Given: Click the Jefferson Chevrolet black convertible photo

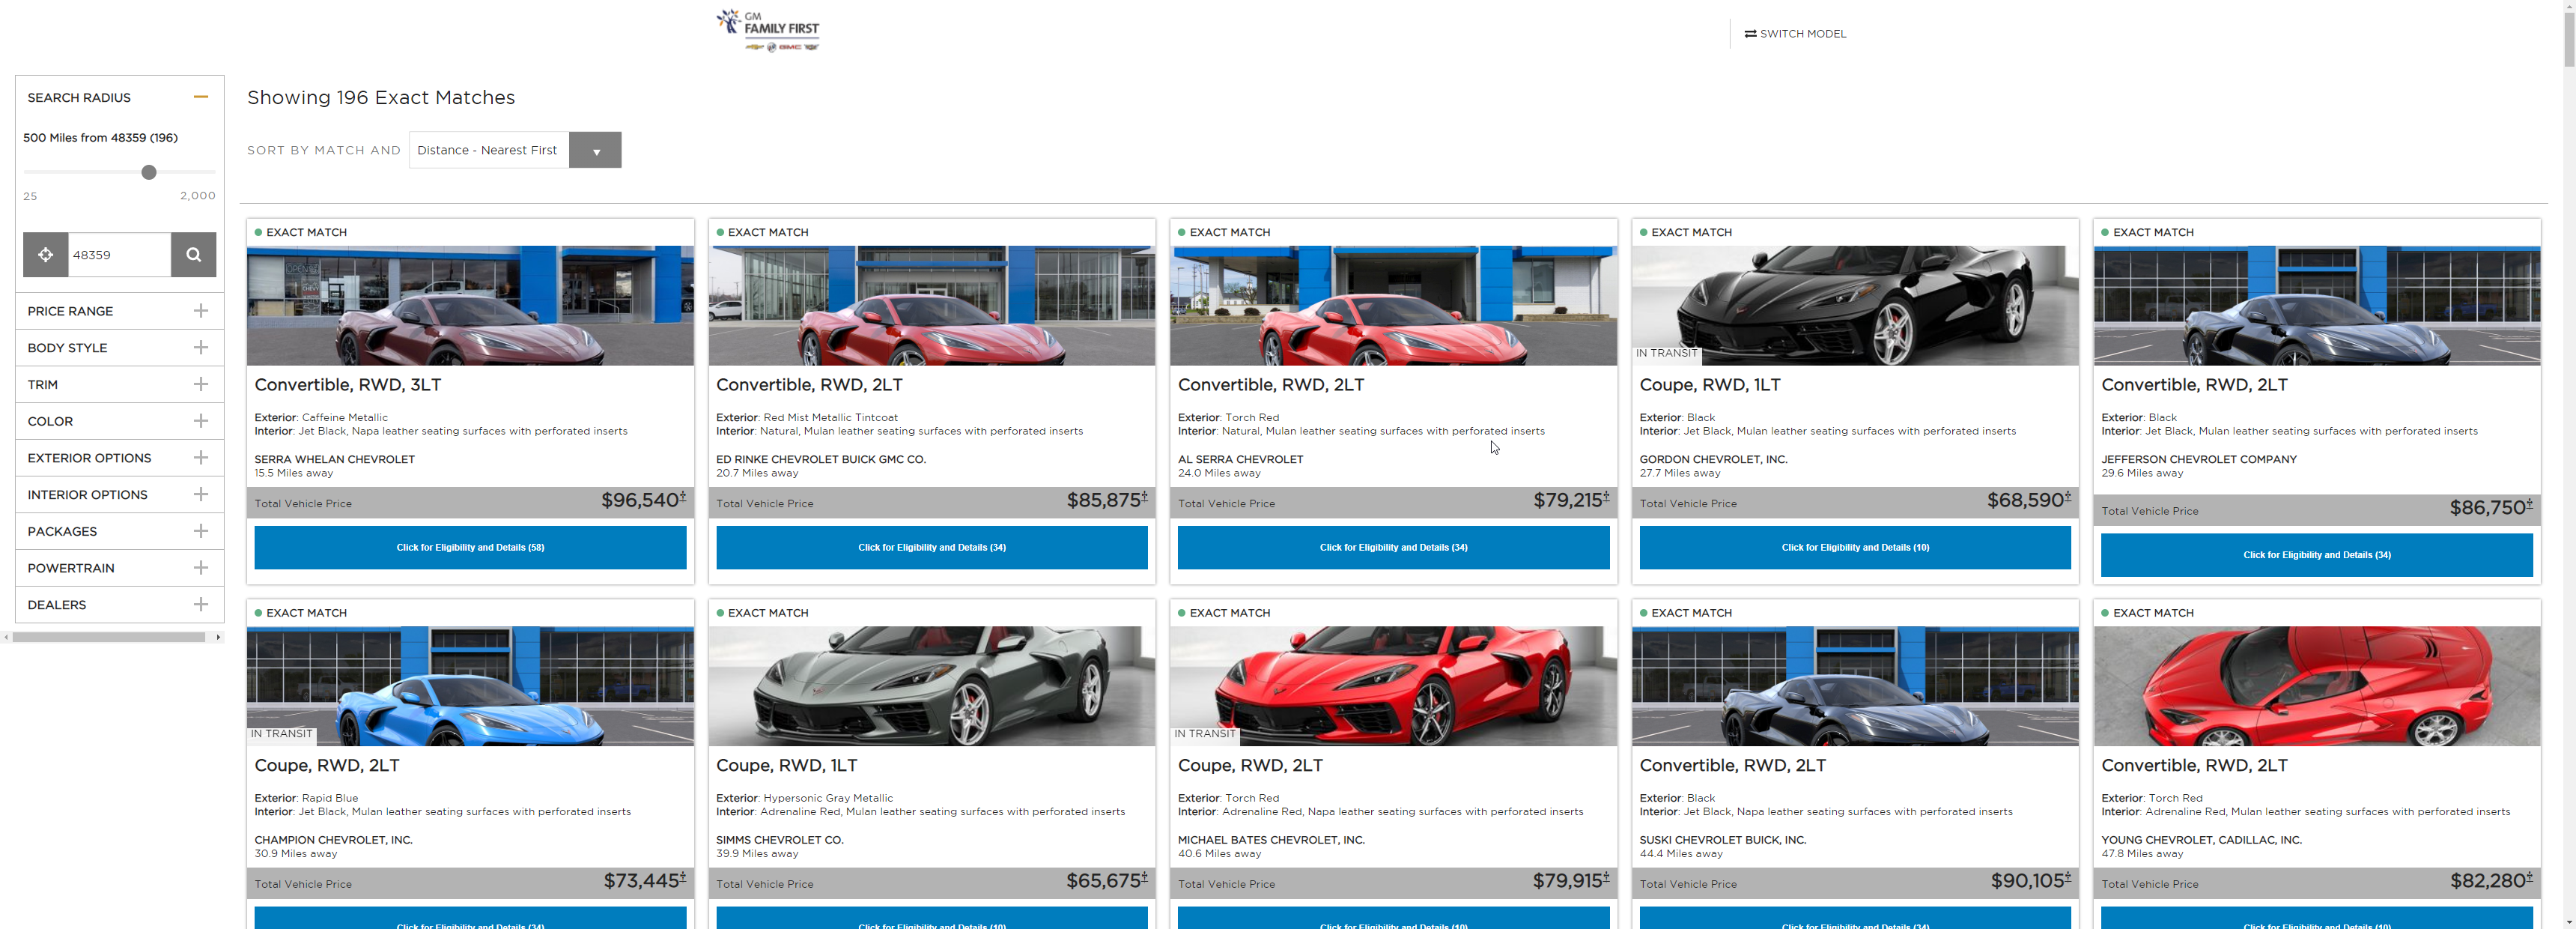Looking at the screenshot, I should click(x=2317, y=305).
